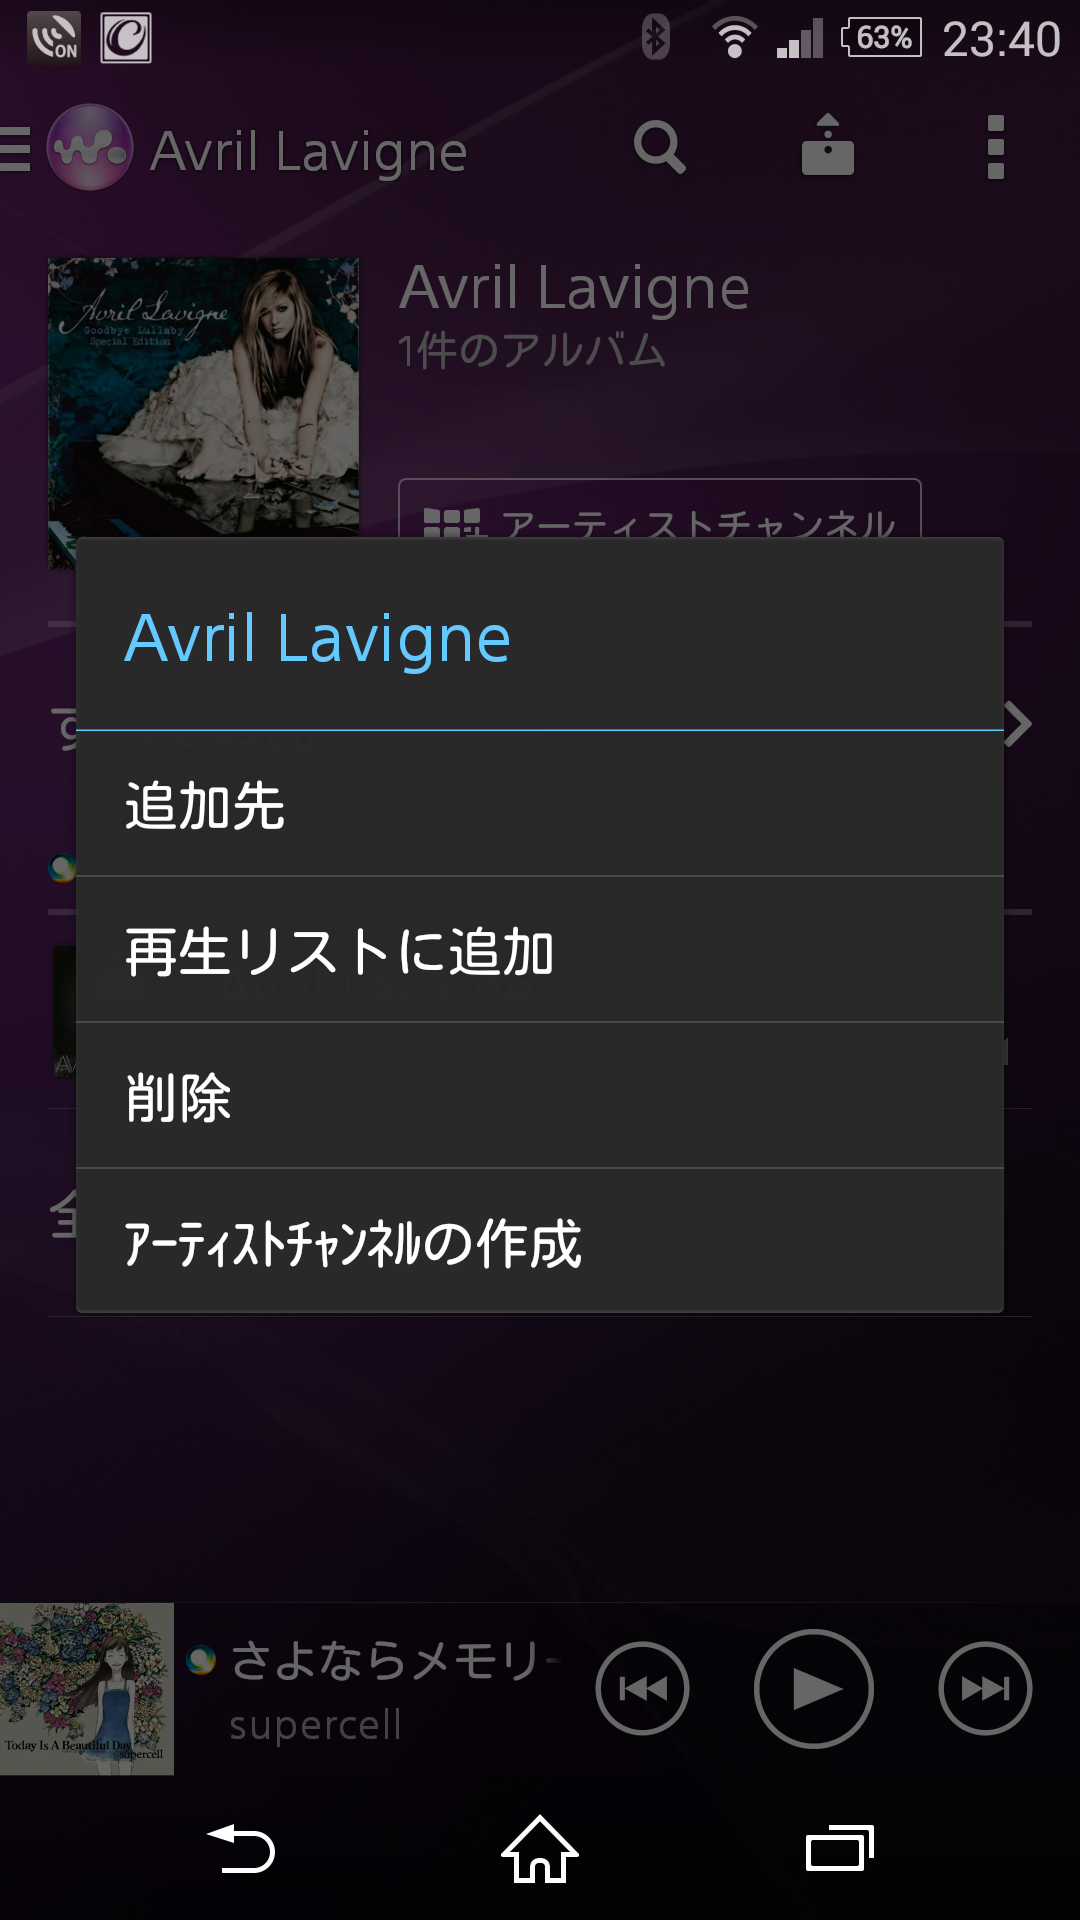Expand the chevron arrow on the right
This screenshot has width=1080, height=1920.
click(x=1018, y=724)
